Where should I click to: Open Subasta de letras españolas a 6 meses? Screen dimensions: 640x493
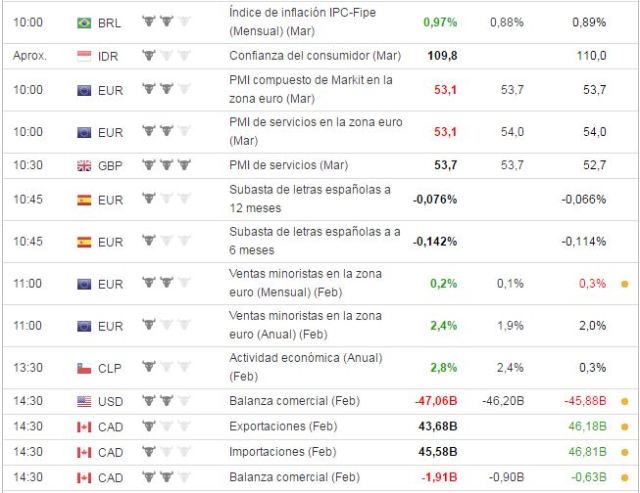point(310,241)
